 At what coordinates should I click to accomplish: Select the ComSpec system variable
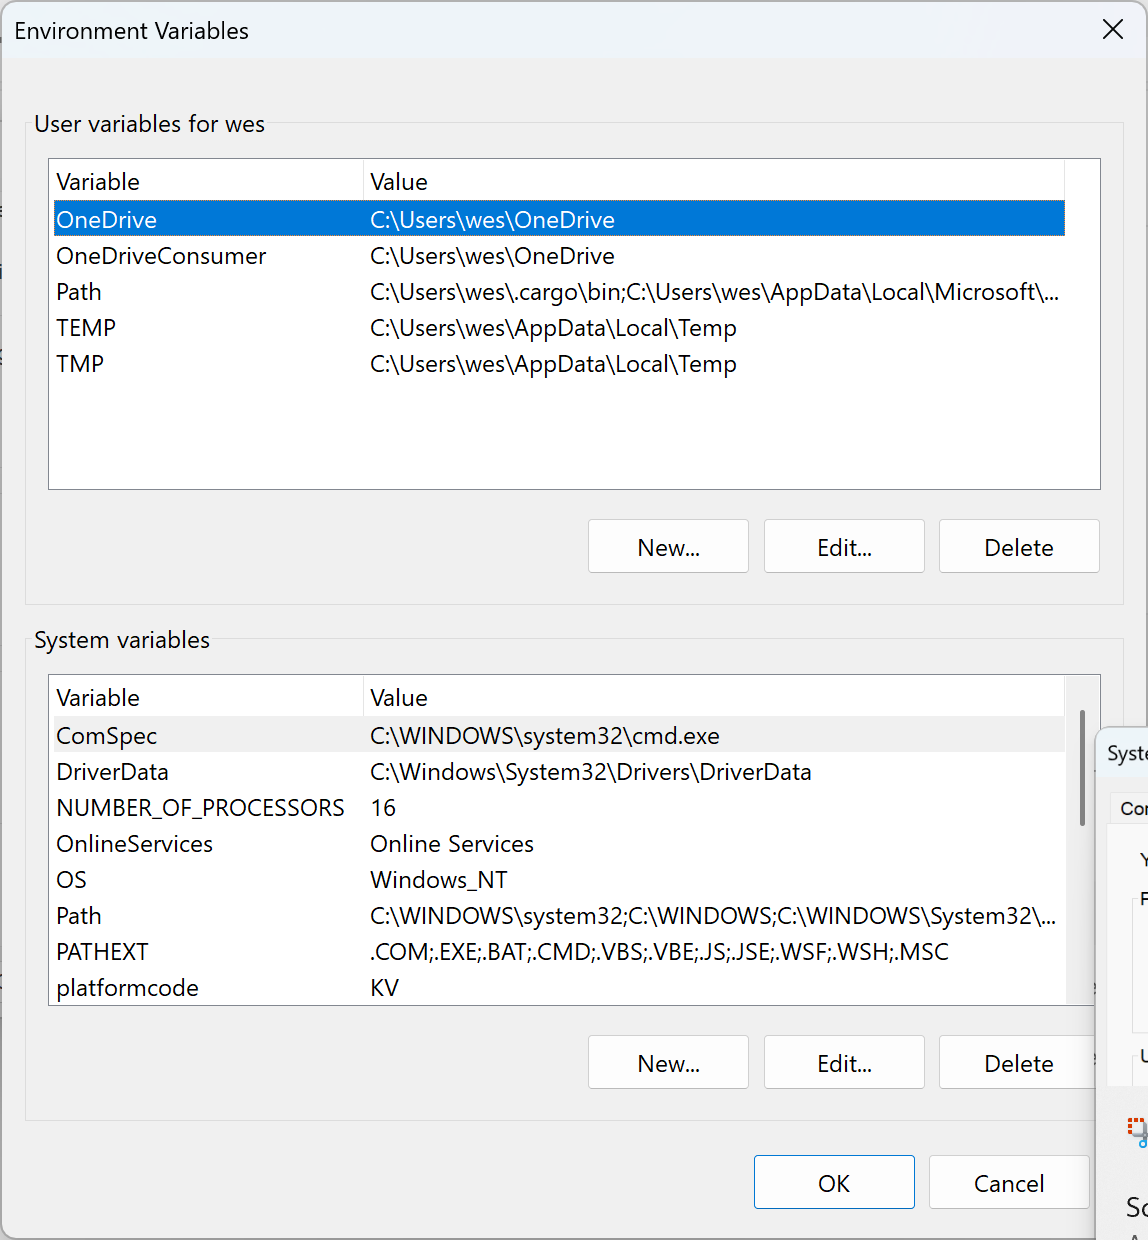(x=559, y=735)
